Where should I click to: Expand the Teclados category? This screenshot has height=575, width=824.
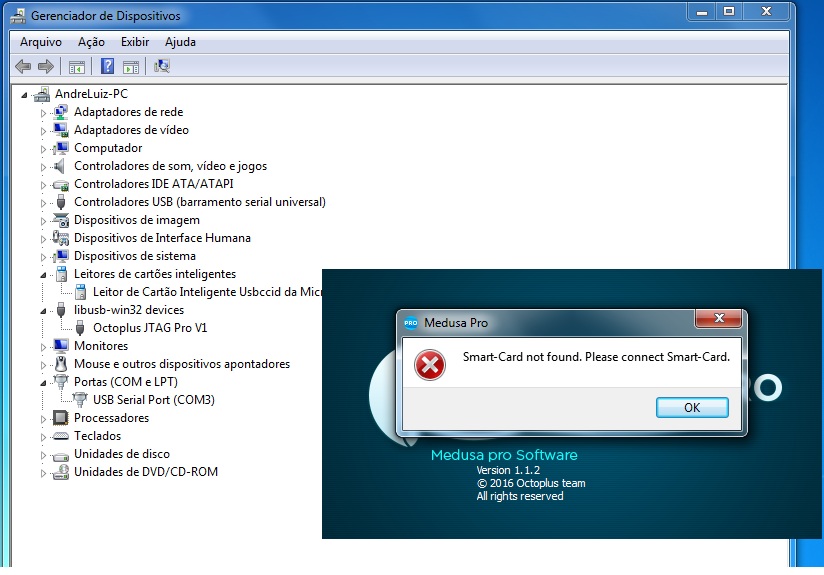point(44,437)
